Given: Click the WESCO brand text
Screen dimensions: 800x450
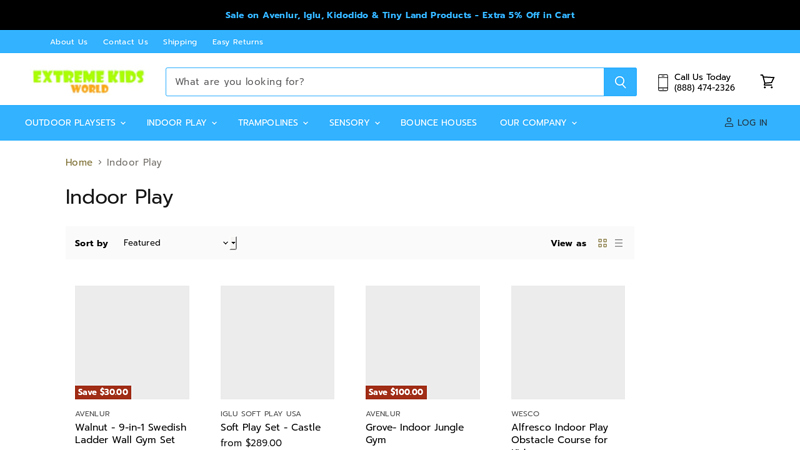Looking at the screenshot, I should pyautogui.click(x=525, y=414).
